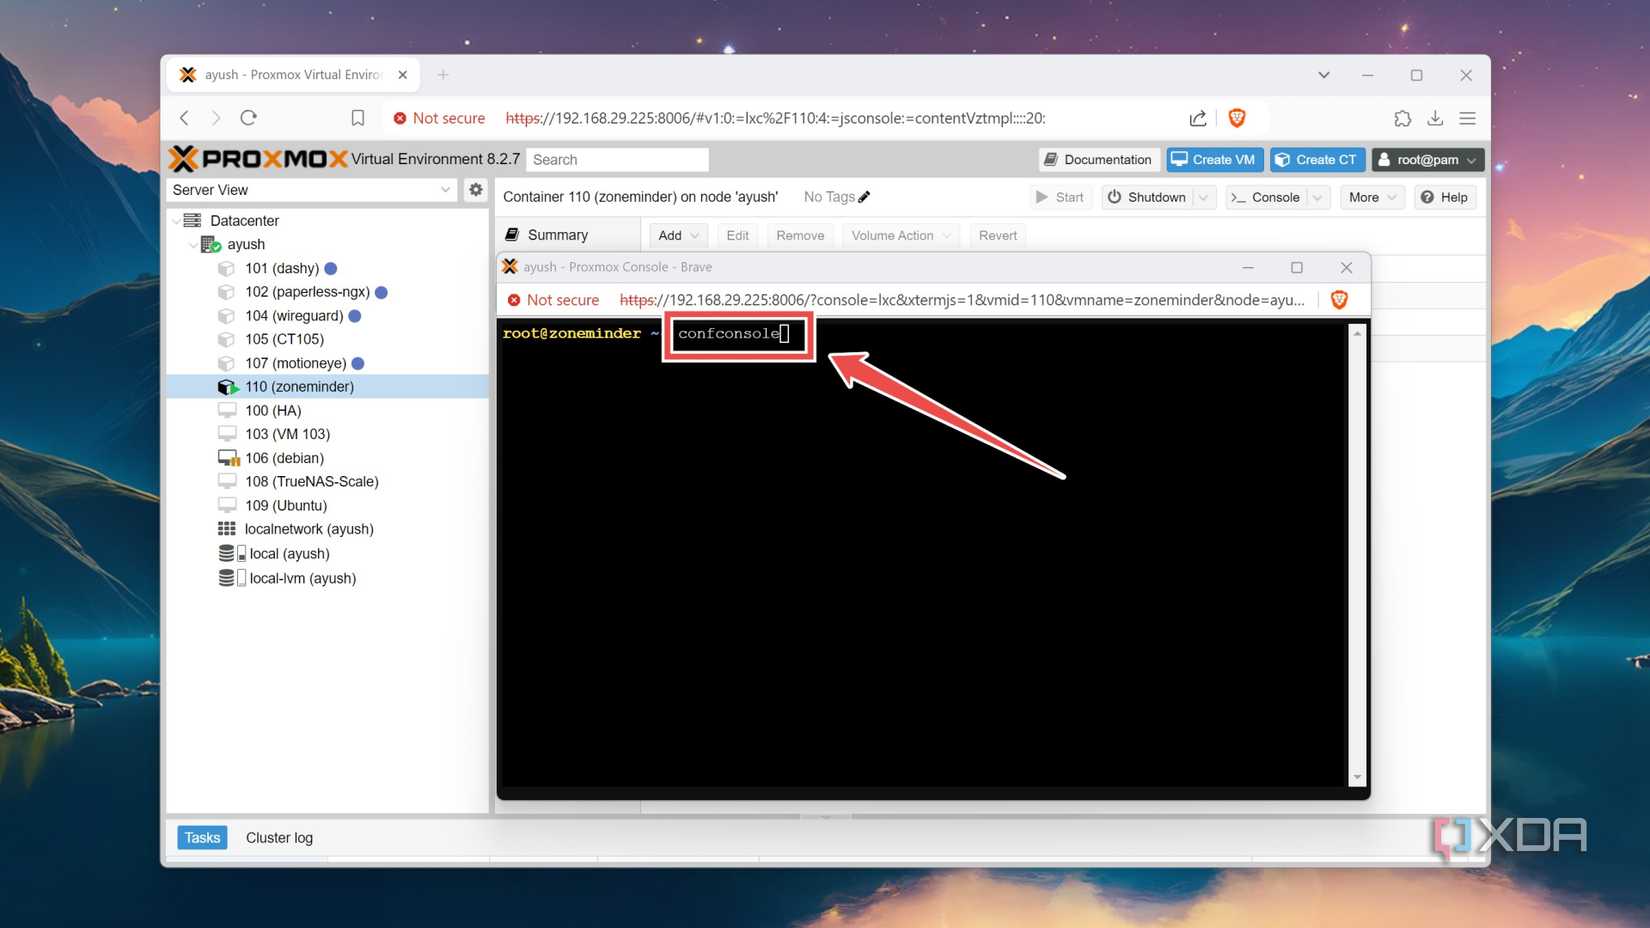Open Brave Shields icon in main address bar
Viewport: 1650px width, 928px height.
point(1237,118)
